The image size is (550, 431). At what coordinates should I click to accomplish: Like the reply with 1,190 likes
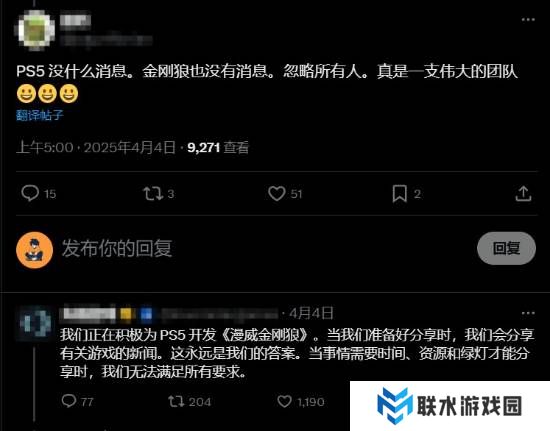(284, 401)
